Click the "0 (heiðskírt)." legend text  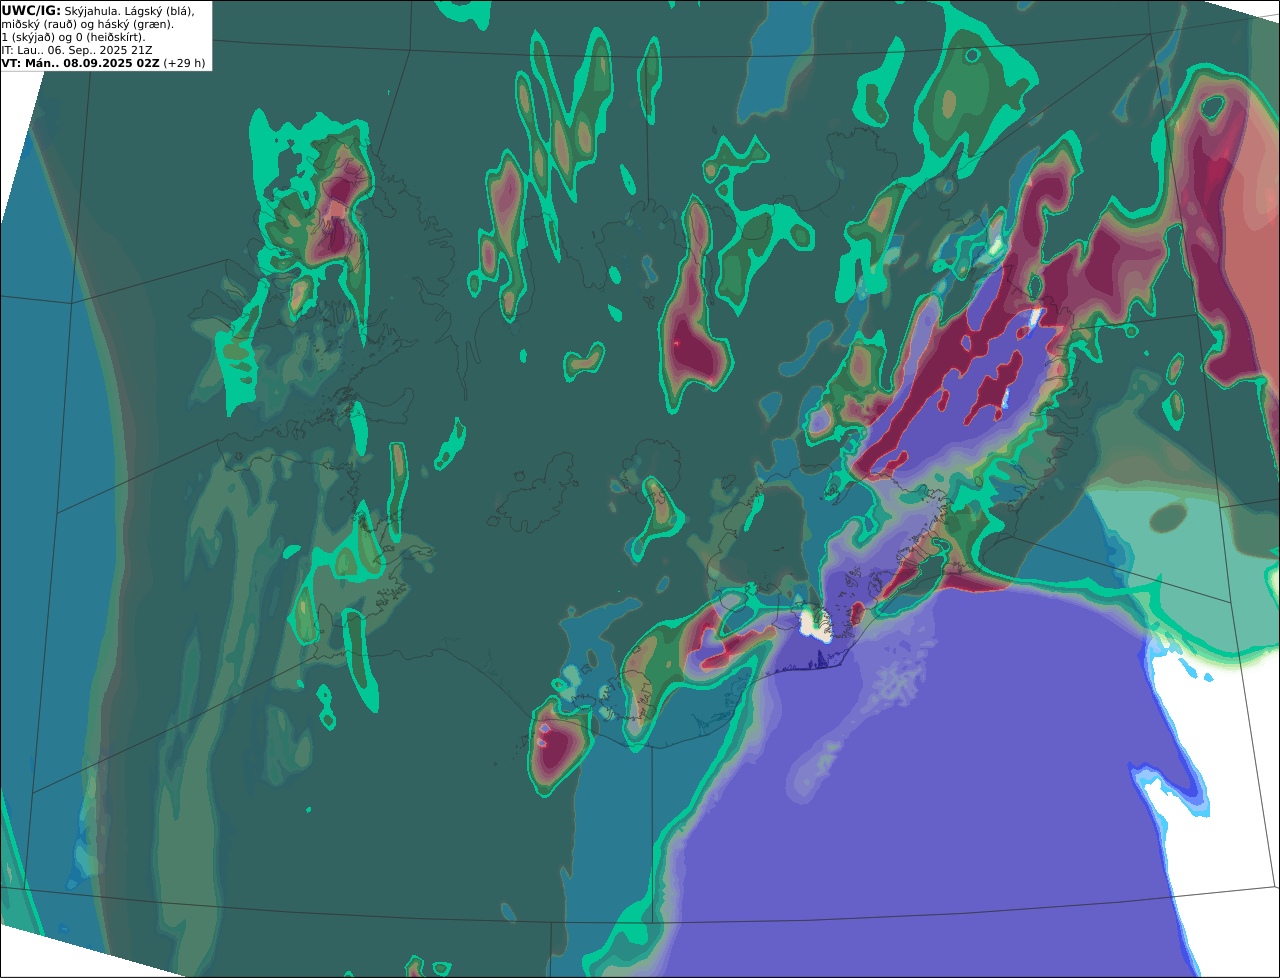coord(109,37)
